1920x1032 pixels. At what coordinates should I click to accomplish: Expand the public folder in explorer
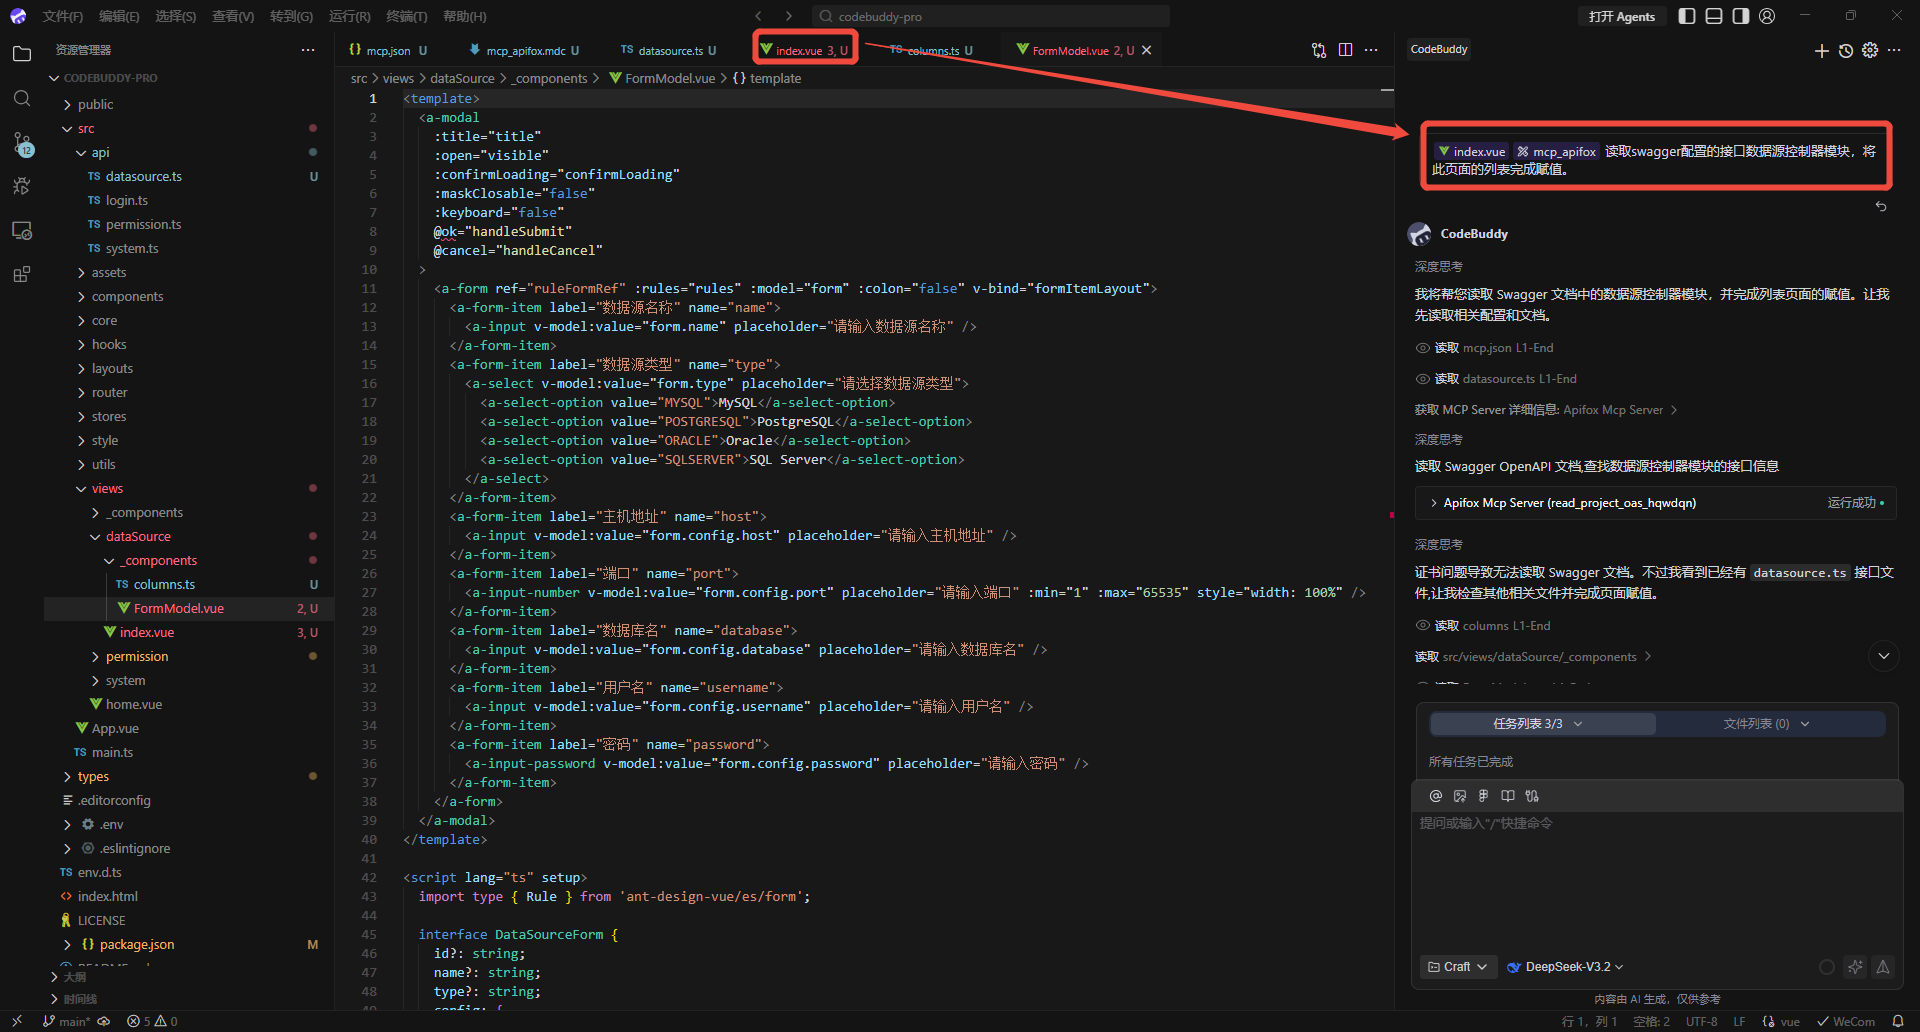coord(95,104)
